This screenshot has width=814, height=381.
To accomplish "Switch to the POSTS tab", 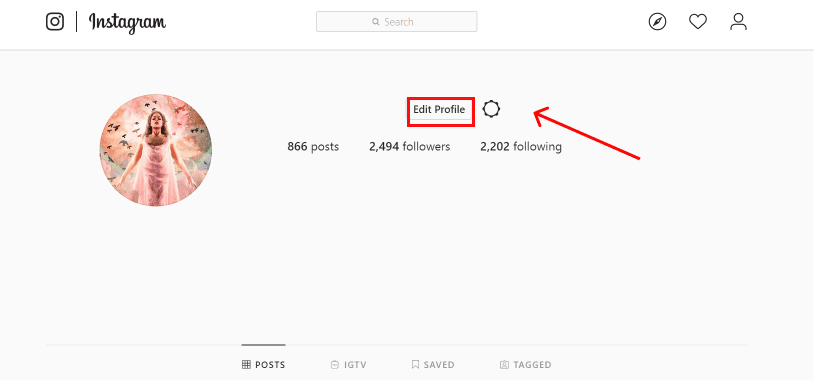I will tap(264, 365).
